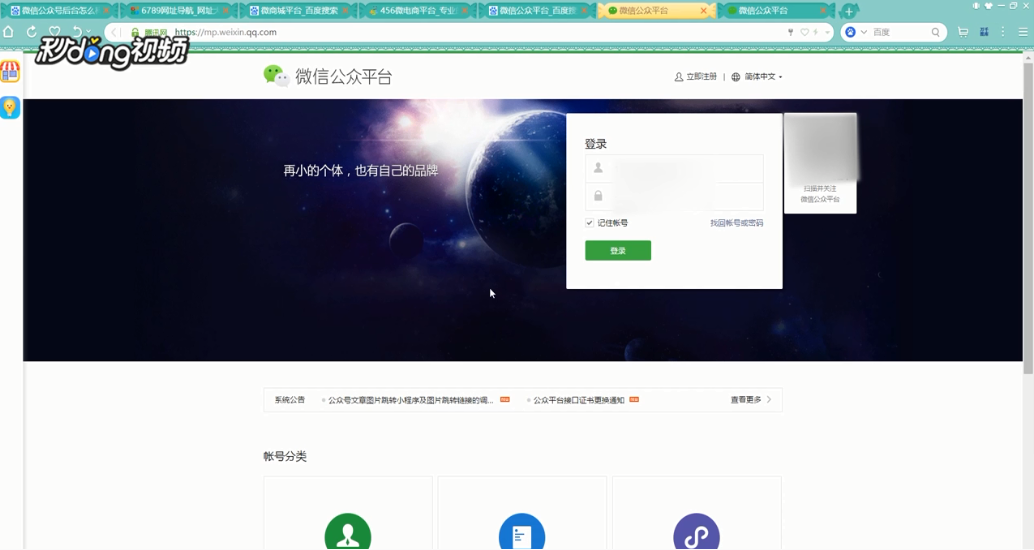Click the green 登录 button
The width and height of the screenshot is (1034, 550).
618,251
